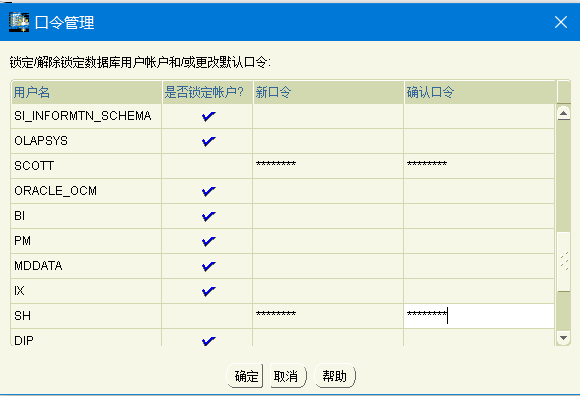Screen dimensions: 580x396
Task: Click confirm password cell for ORACLE_OCM
Action: [479, 191]
